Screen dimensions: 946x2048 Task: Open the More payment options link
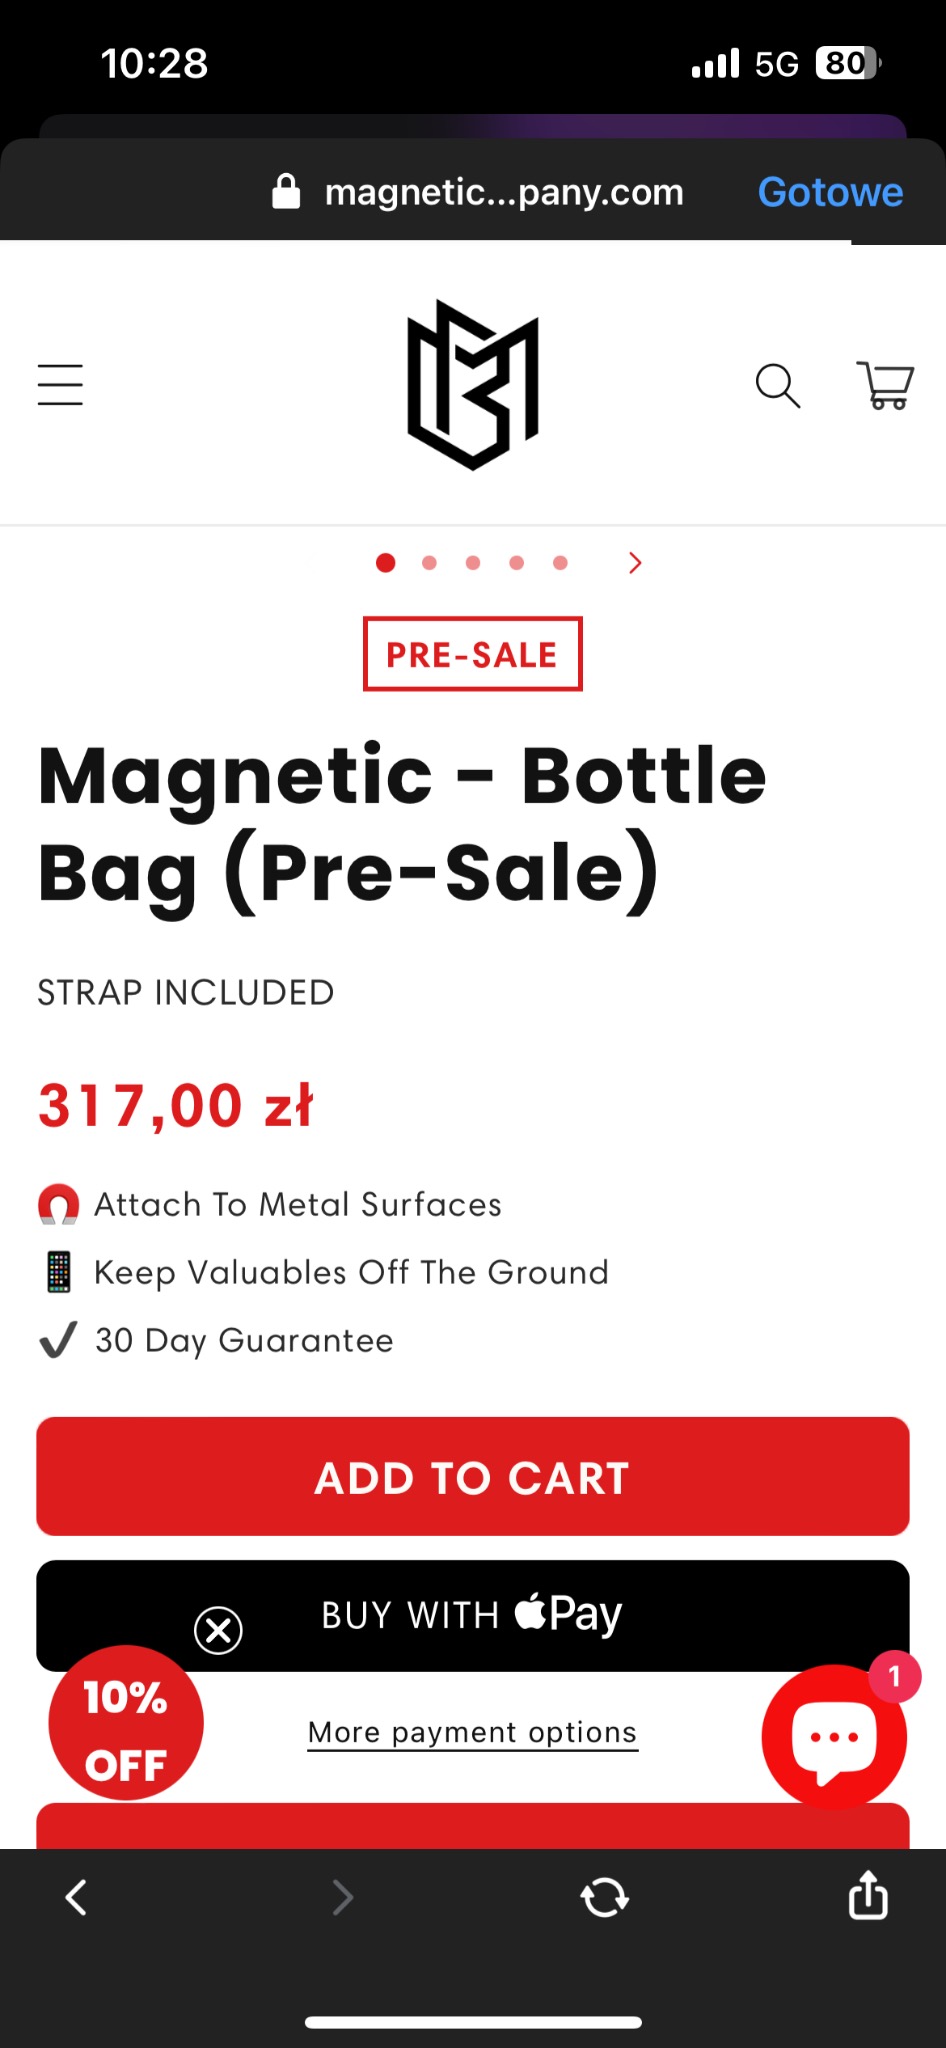(x=472, y=1732)
